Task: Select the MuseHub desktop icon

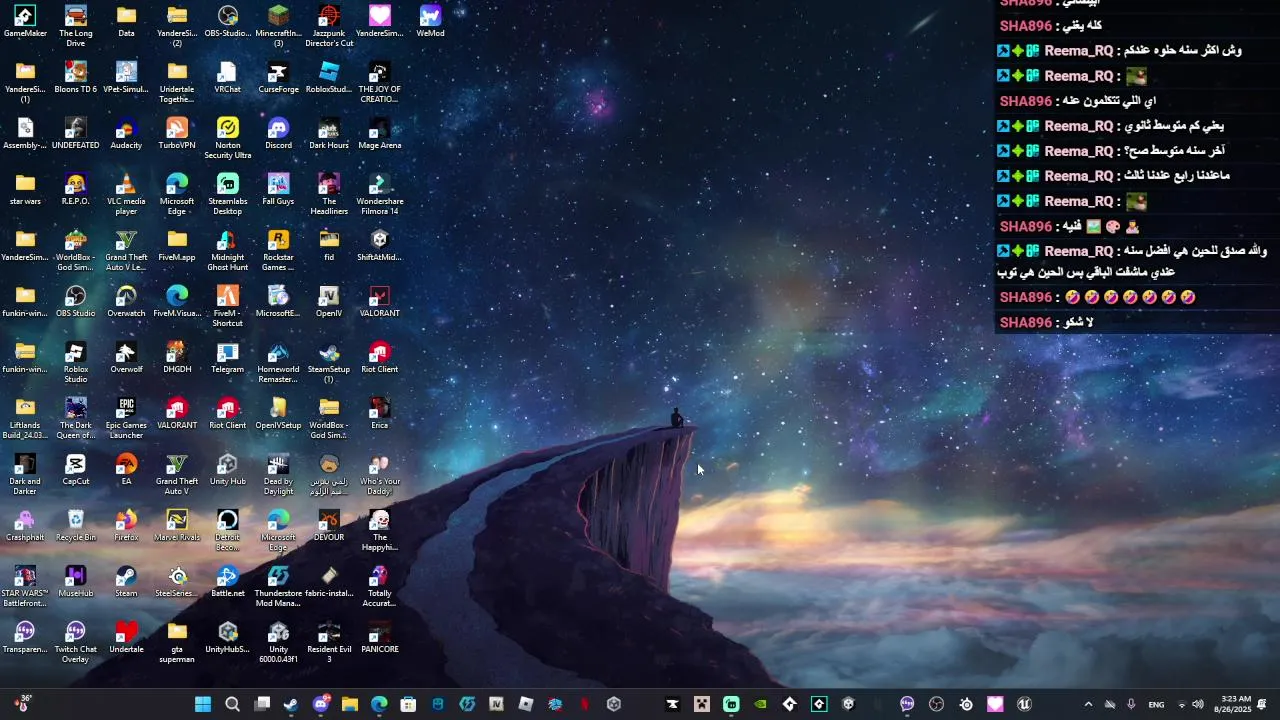Action: (x=76, y=582)
